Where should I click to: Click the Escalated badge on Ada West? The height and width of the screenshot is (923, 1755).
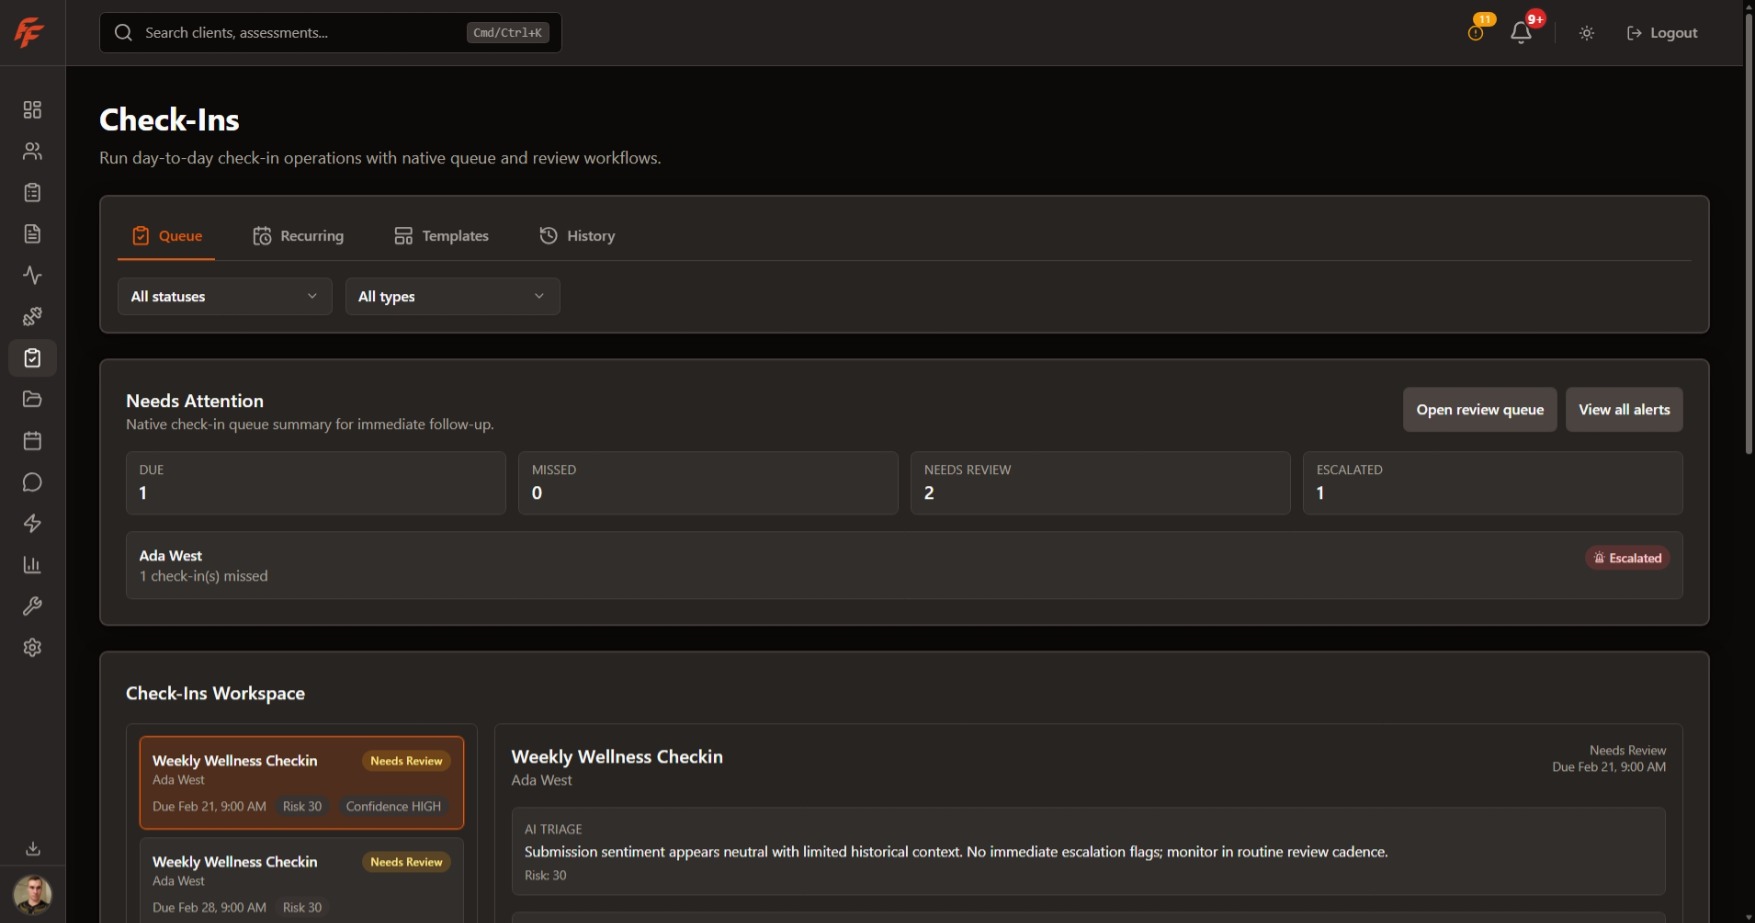(x=1628, y=558)
